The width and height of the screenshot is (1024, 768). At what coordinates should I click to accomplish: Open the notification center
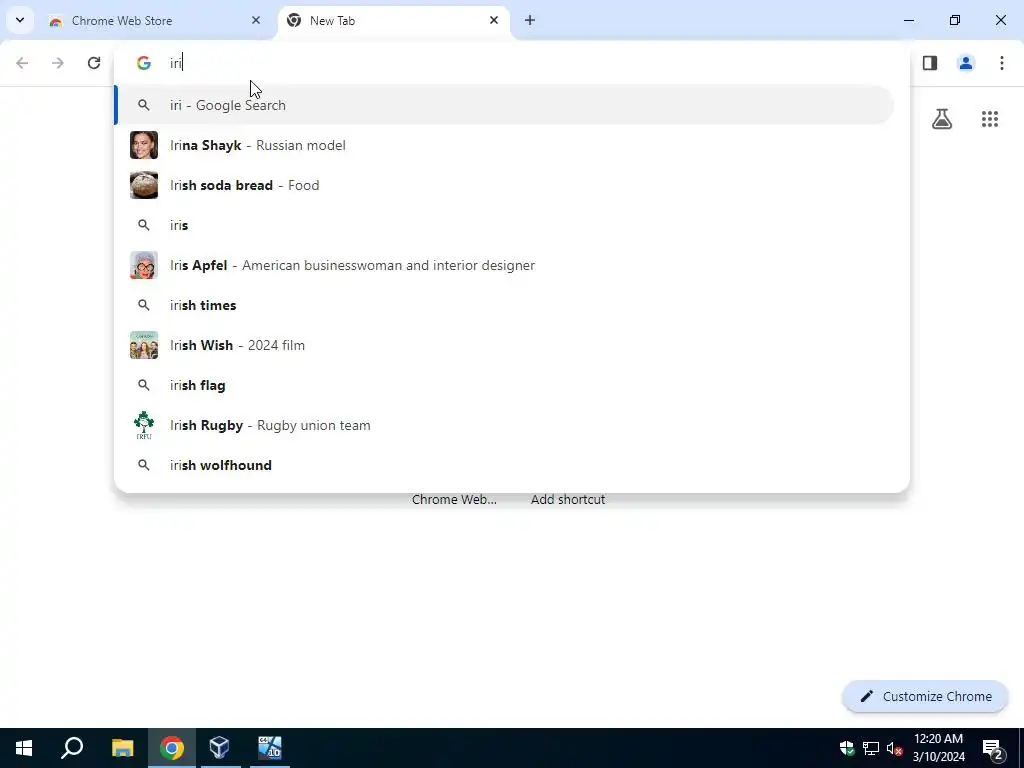[x=993, y=748]
